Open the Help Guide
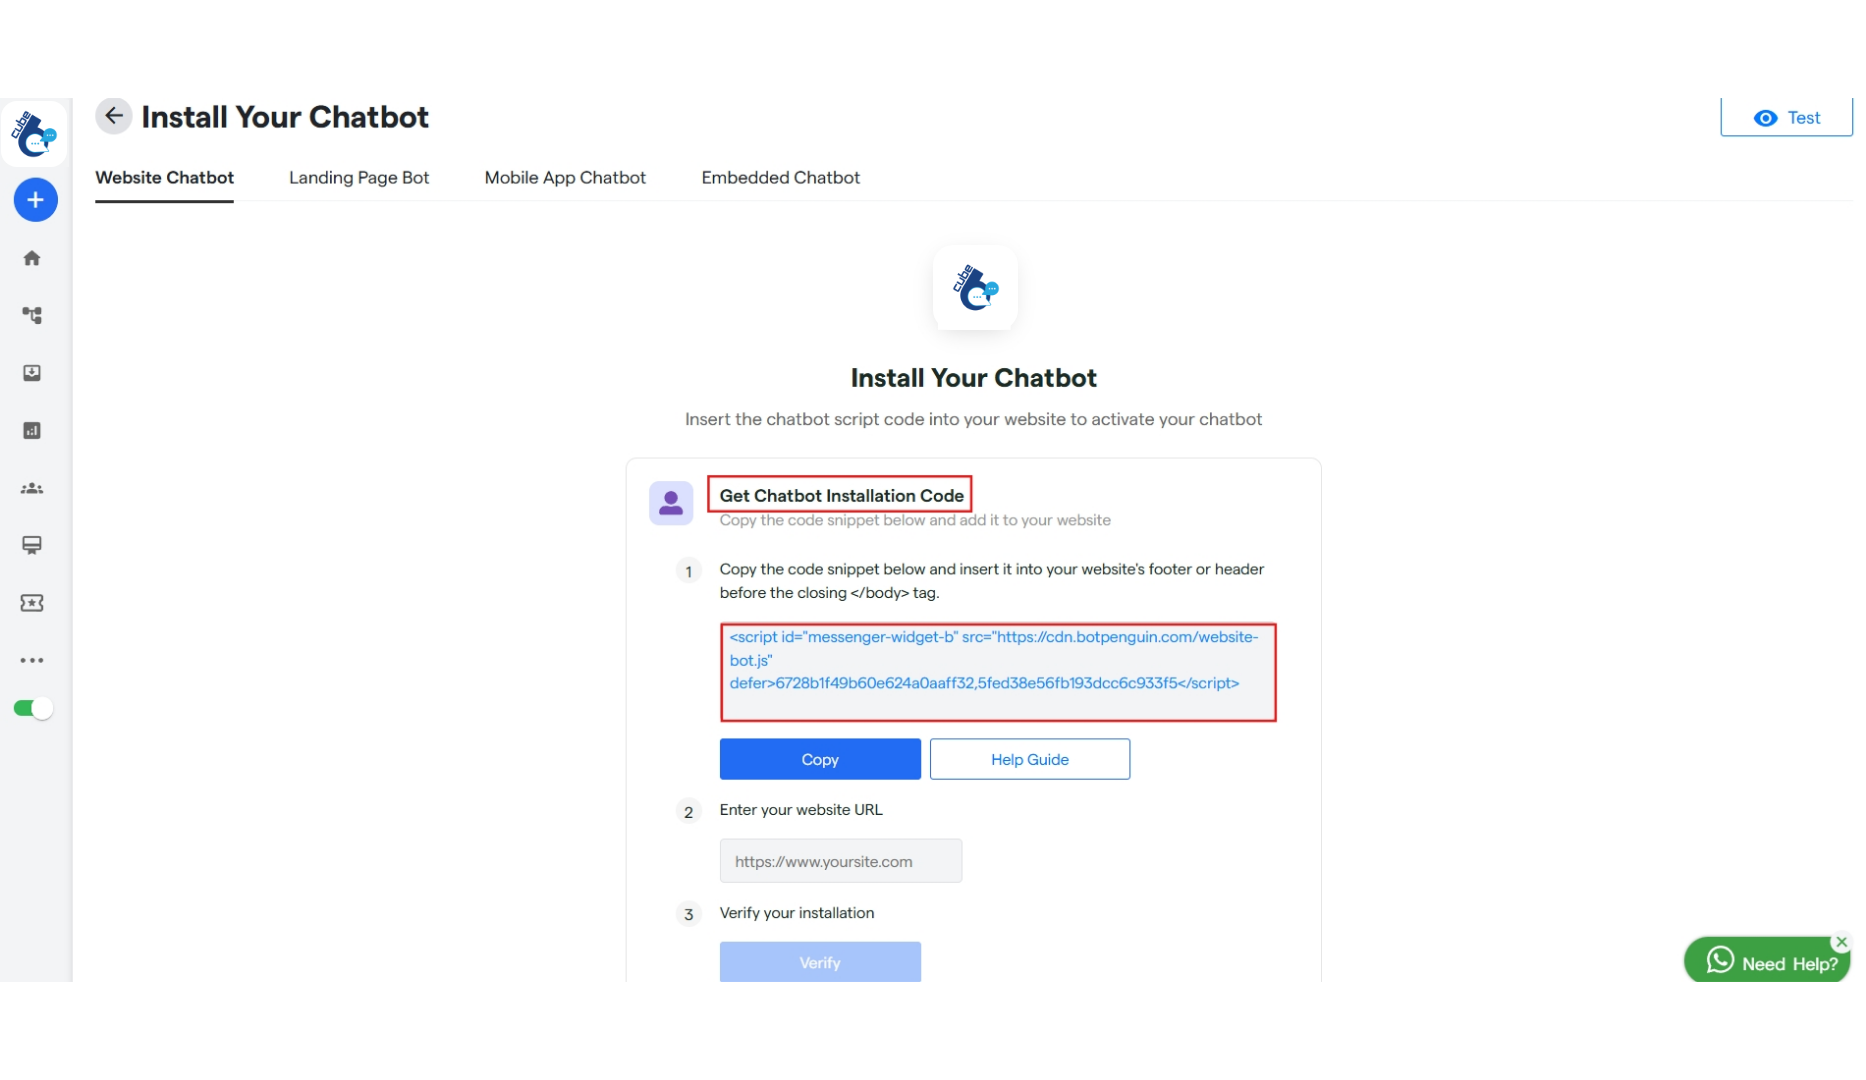 coord(1029,758)
